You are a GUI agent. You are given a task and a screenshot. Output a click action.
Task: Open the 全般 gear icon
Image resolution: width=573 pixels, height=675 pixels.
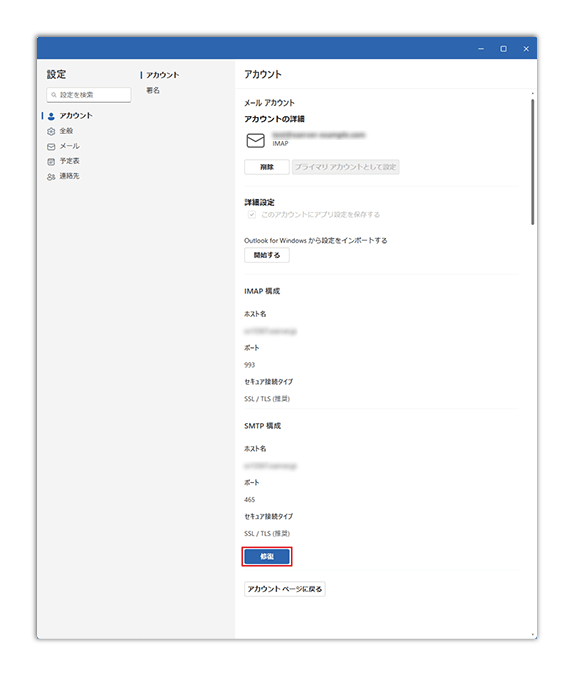tap(51, 131)
